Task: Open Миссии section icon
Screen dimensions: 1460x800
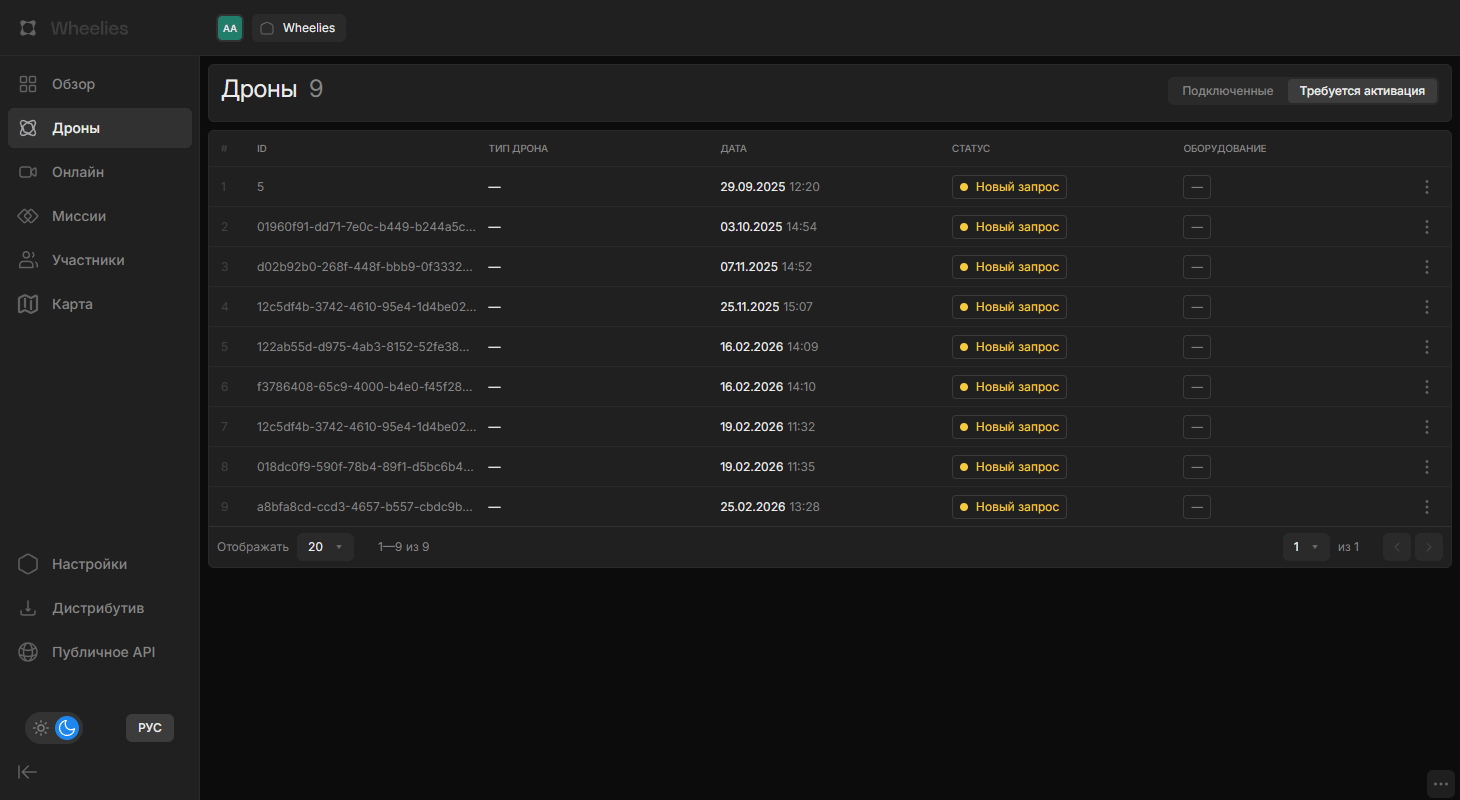Action: click(28, 216)
